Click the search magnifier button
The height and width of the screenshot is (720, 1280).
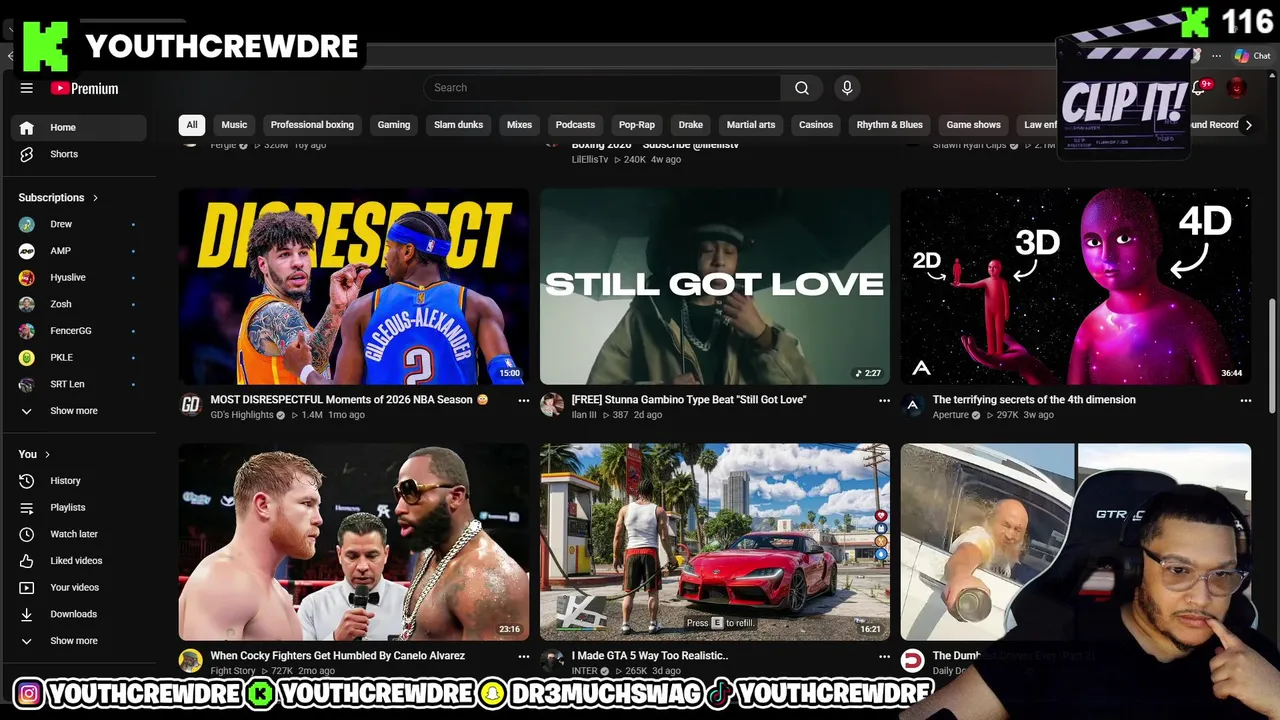(801, 88)
